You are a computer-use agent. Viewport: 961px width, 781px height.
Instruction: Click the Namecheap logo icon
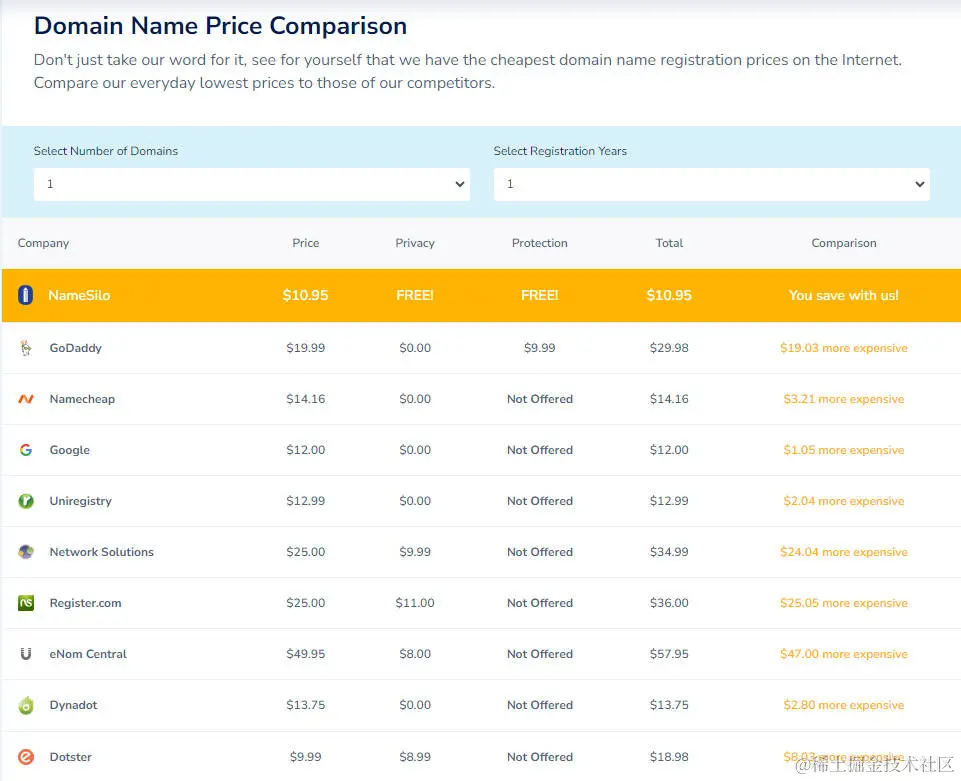point(26,399)
